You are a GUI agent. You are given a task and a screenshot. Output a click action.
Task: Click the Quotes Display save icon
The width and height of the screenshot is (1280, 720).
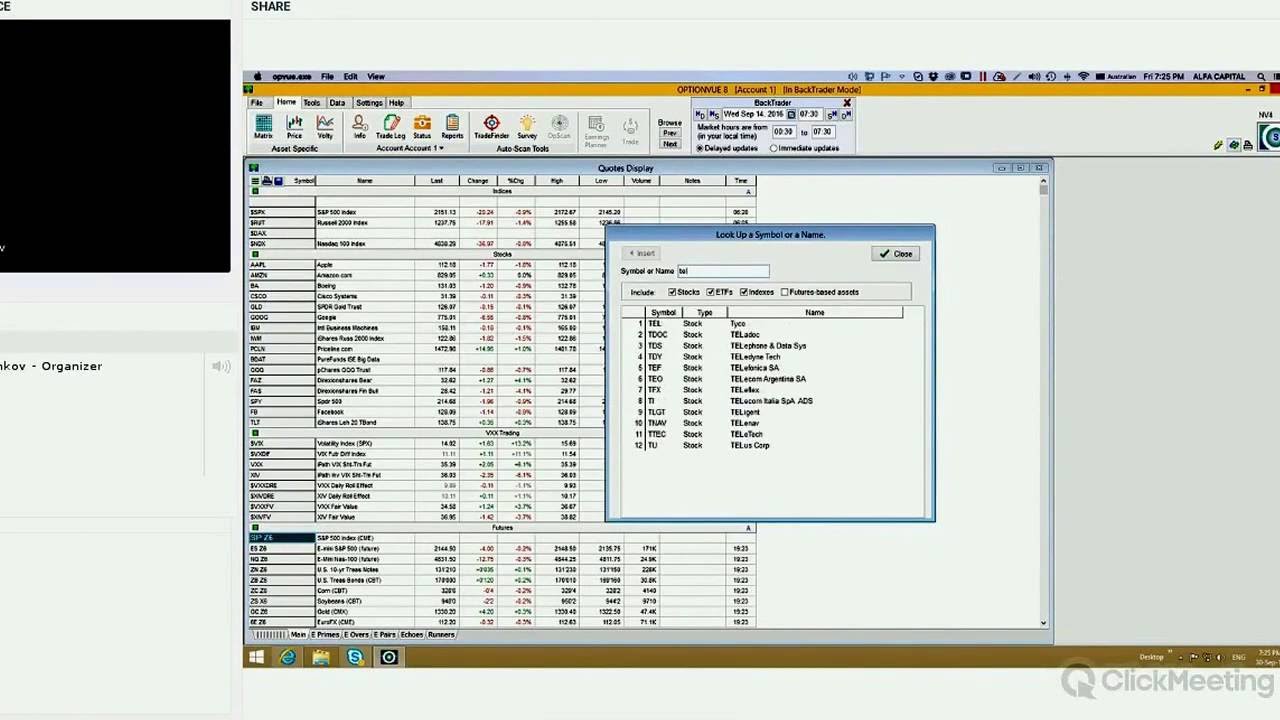pyautogui.click(x=278, y=181)
